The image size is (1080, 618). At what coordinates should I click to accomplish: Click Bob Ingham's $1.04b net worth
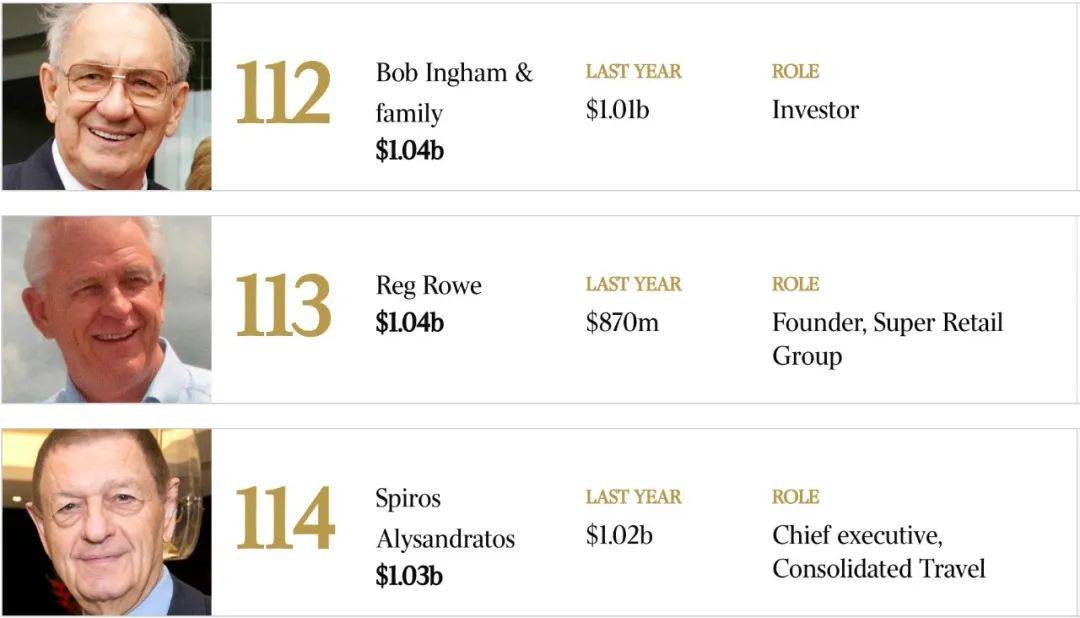409,150
